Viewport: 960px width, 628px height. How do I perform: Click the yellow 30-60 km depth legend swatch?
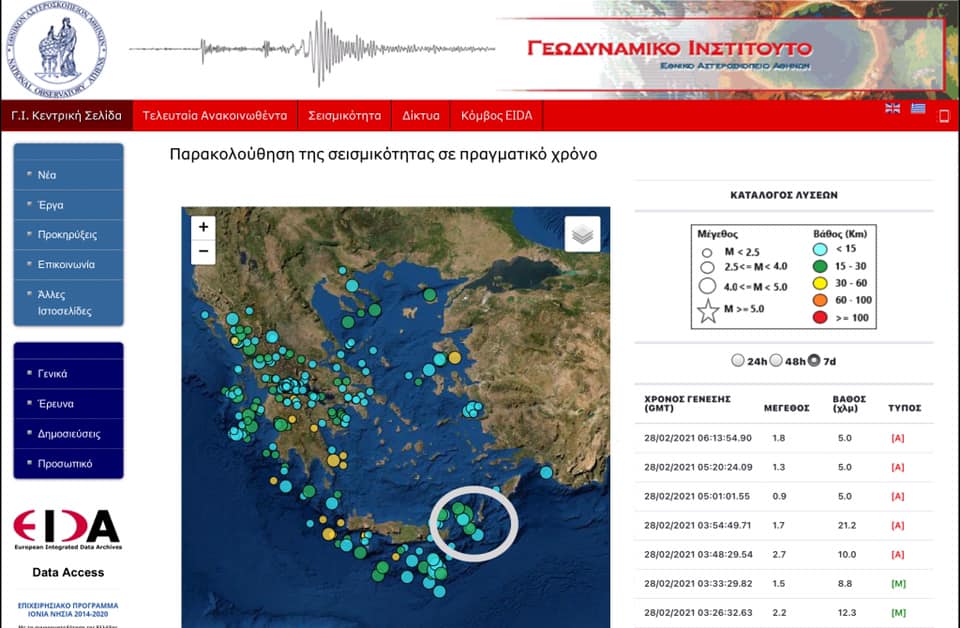point(819,283)
